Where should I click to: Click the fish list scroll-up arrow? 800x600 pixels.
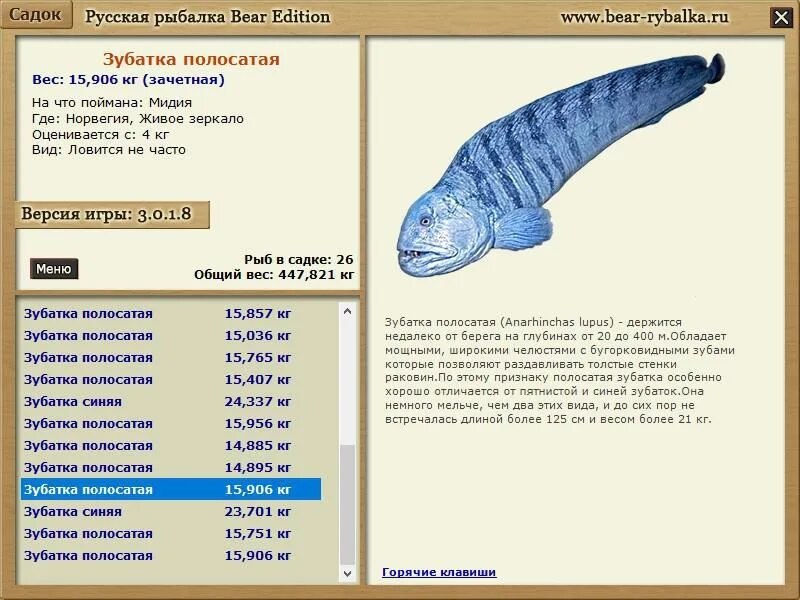(347, 311)
